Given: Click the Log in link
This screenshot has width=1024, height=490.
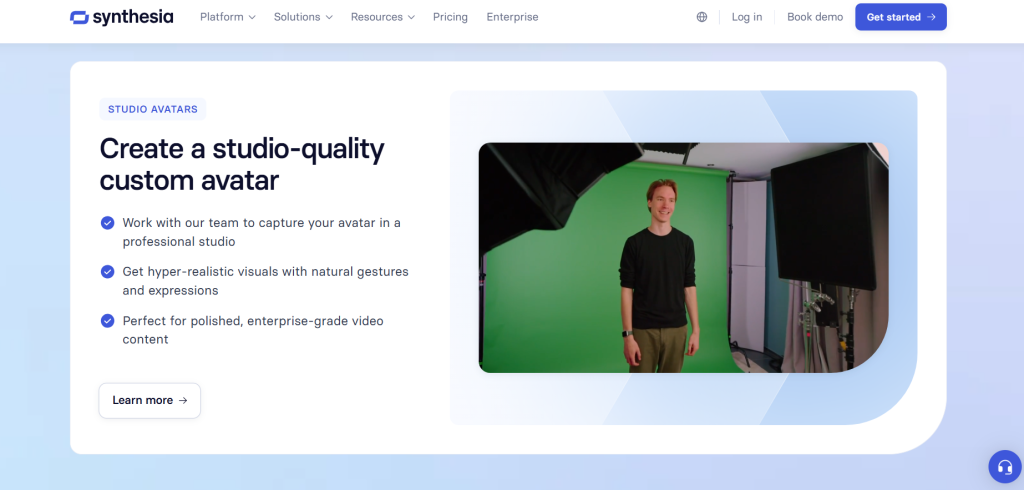Looking at the screenshot, I should point(746,17).
